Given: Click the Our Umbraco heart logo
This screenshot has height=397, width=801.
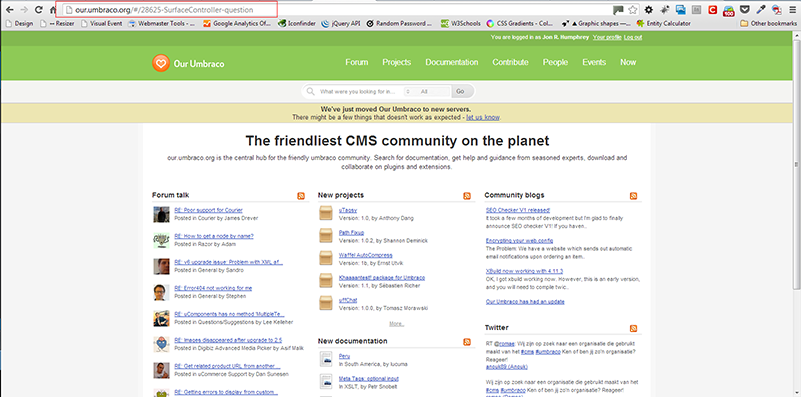Looking at the screenshot, I should click(x=160, y=63).
